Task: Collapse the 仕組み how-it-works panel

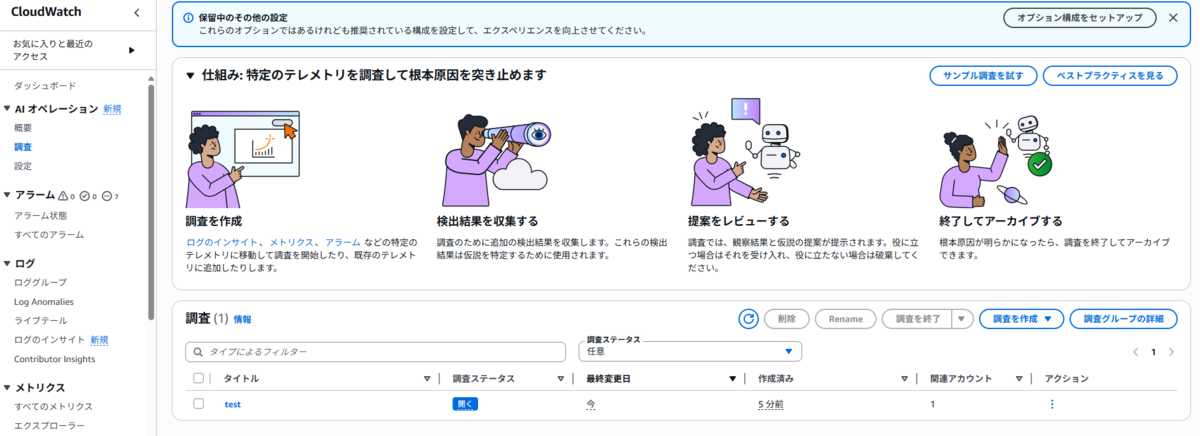Action: [190, 76]
